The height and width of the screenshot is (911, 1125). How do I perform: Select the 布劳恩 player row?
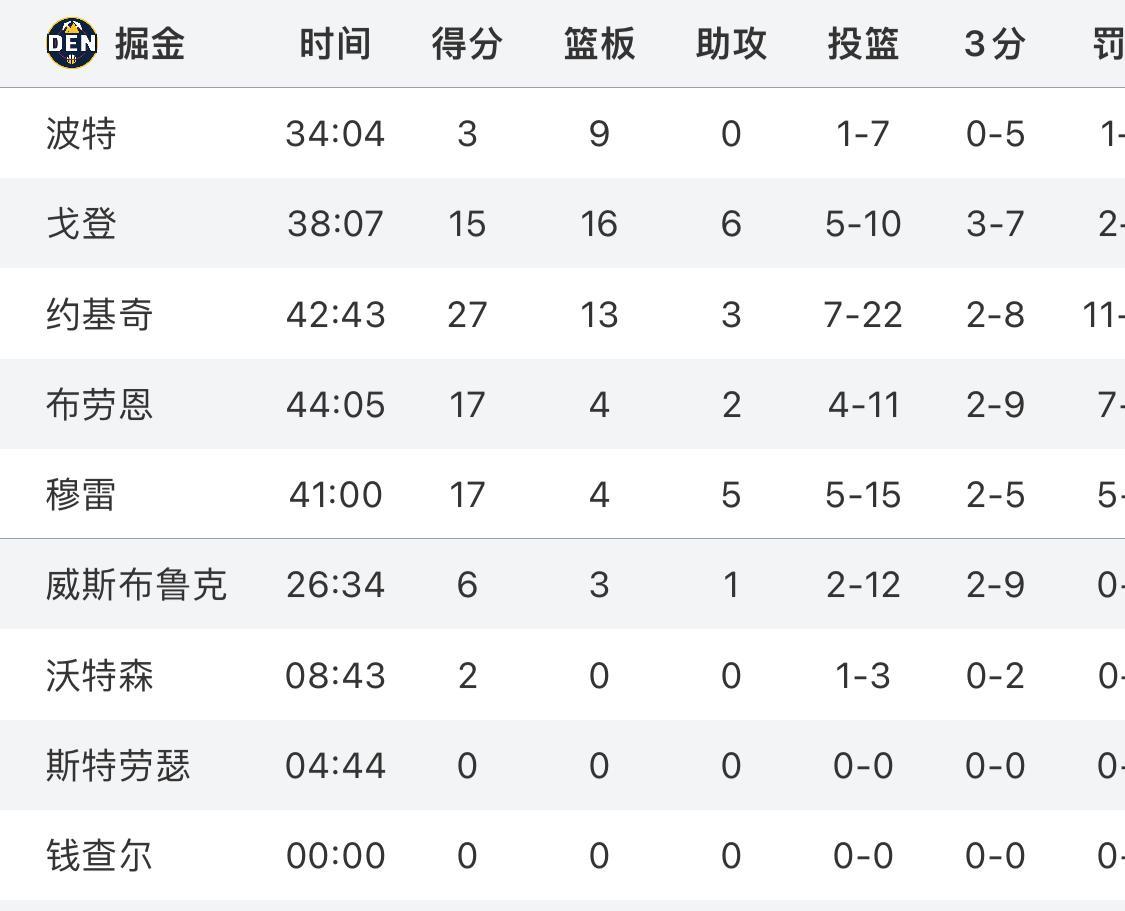point(562,404)
